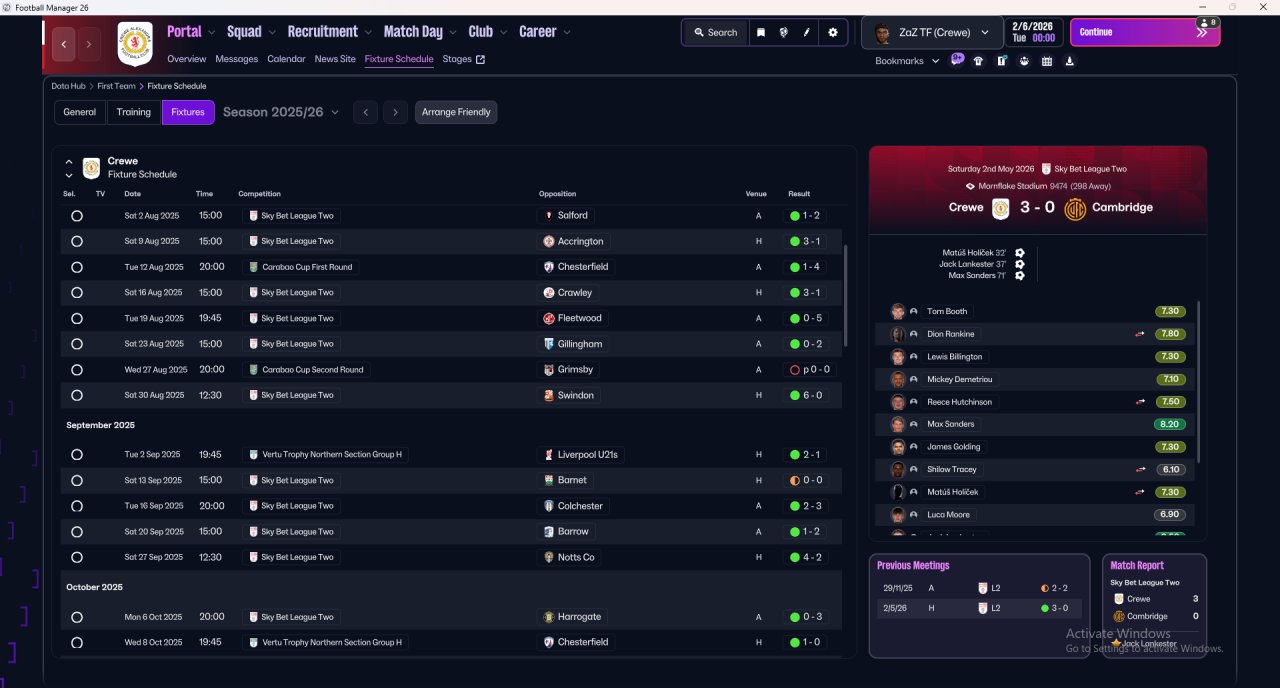Open the Season 2025/26 dropdown
Screen dimensions: 1280x688
281,112
